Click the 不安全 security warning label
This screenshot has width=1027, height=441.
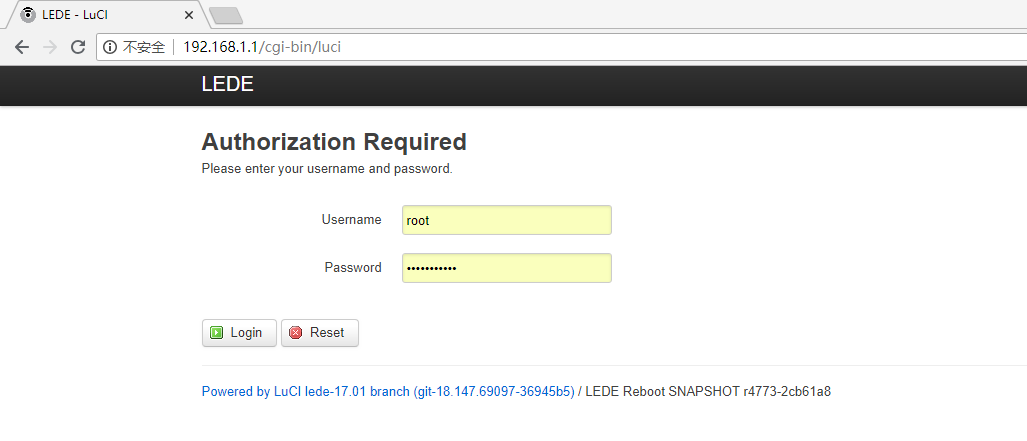(143, 47)
